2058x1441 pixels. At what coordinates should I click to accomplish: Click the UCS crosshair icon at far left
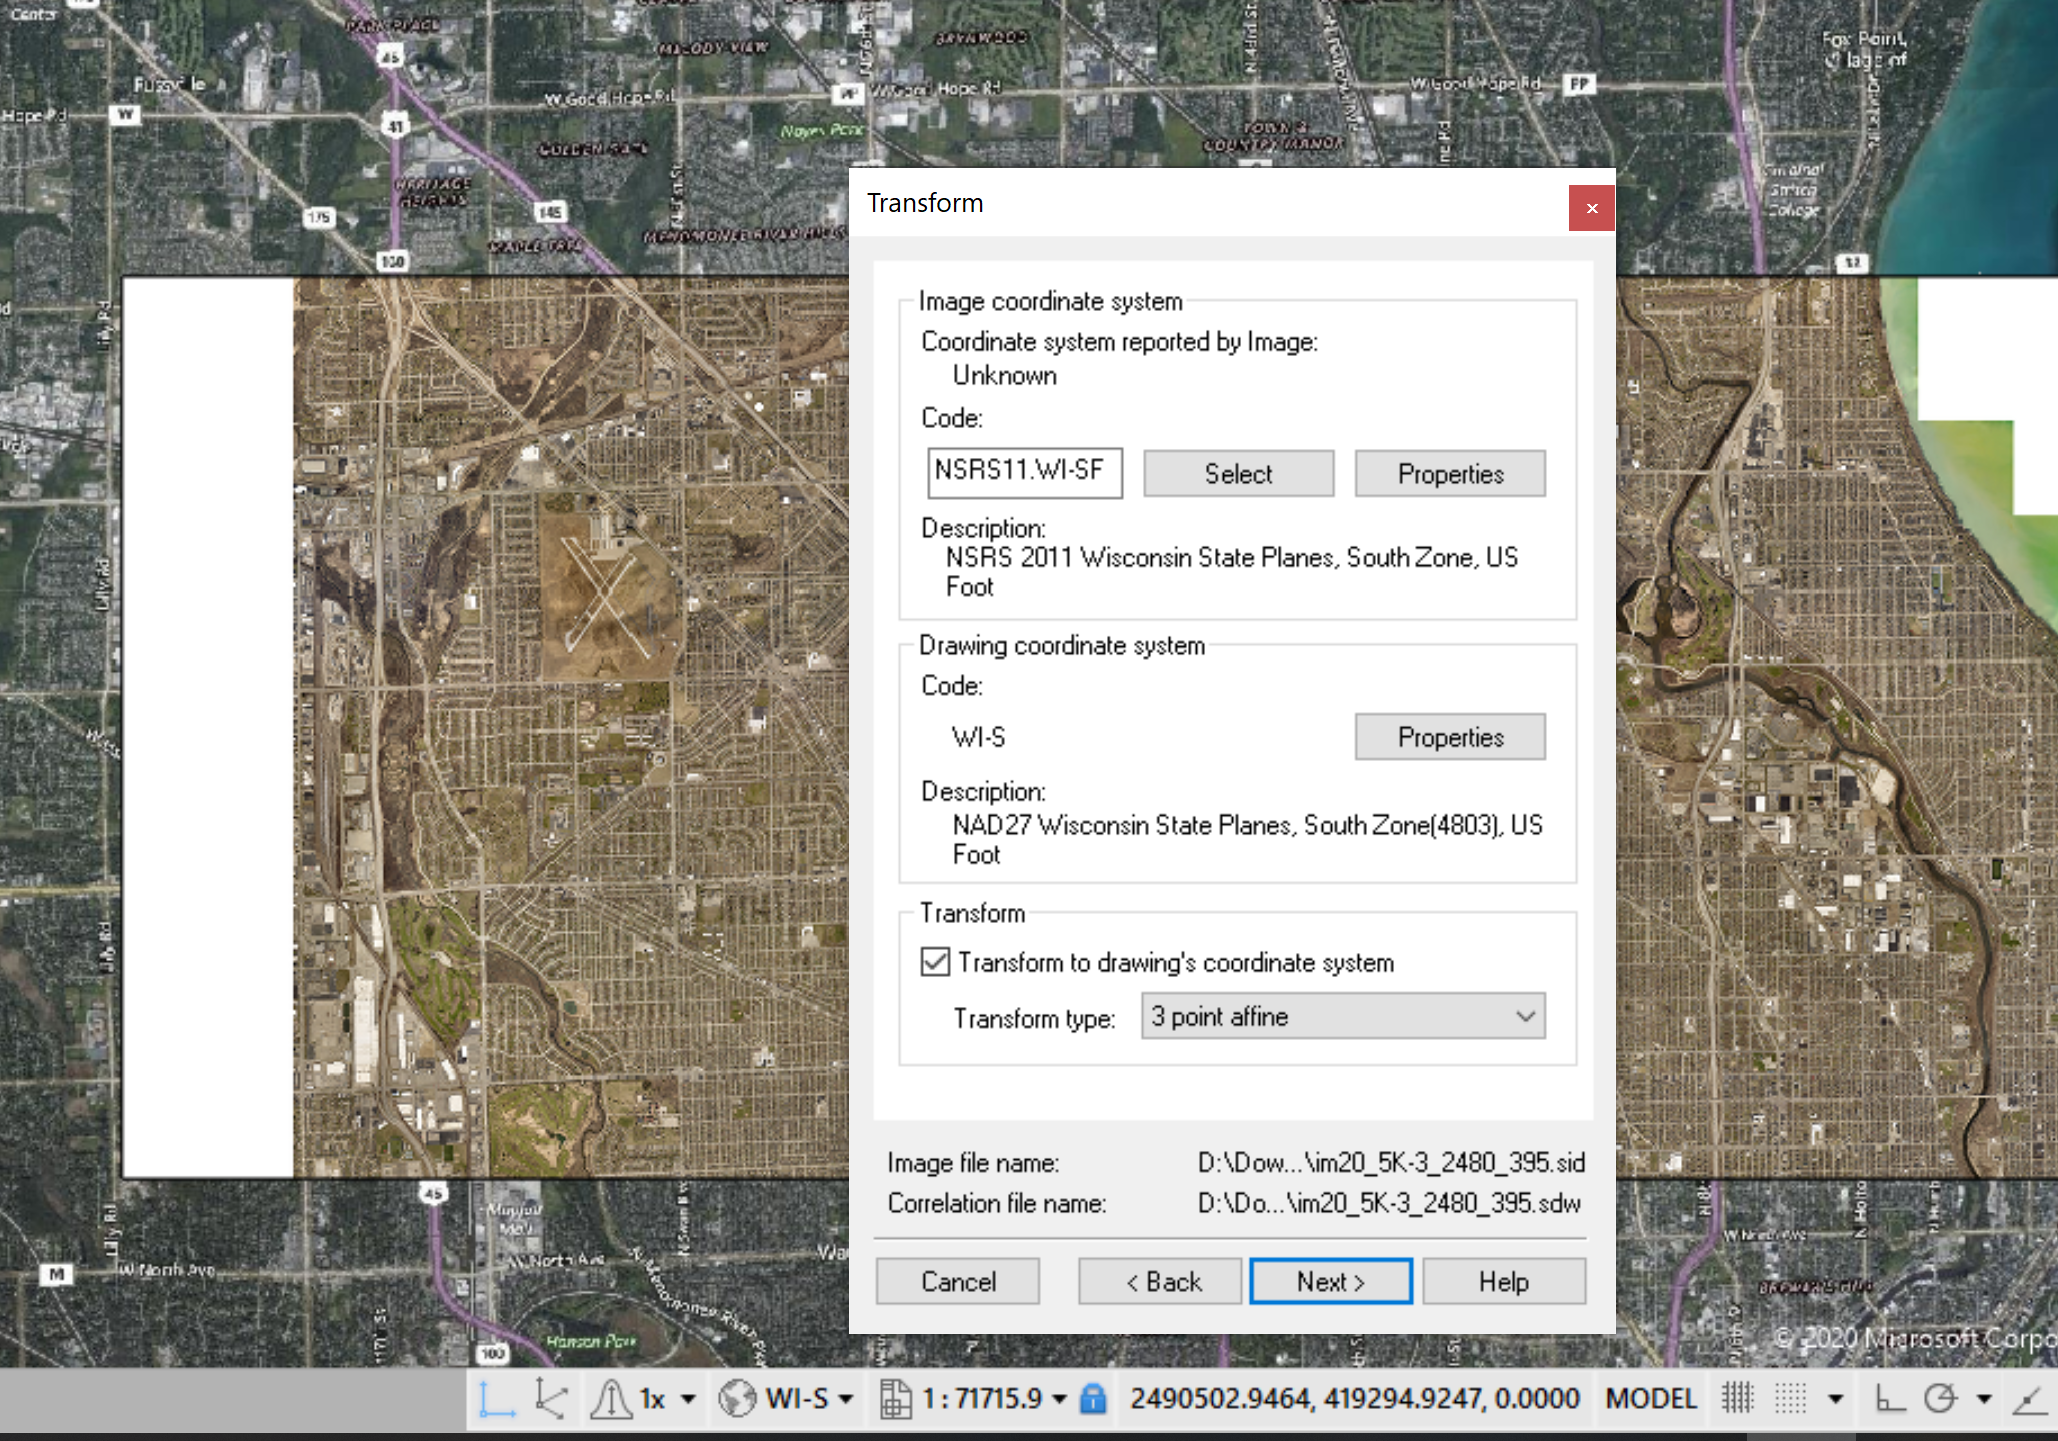coord(497,1399)
